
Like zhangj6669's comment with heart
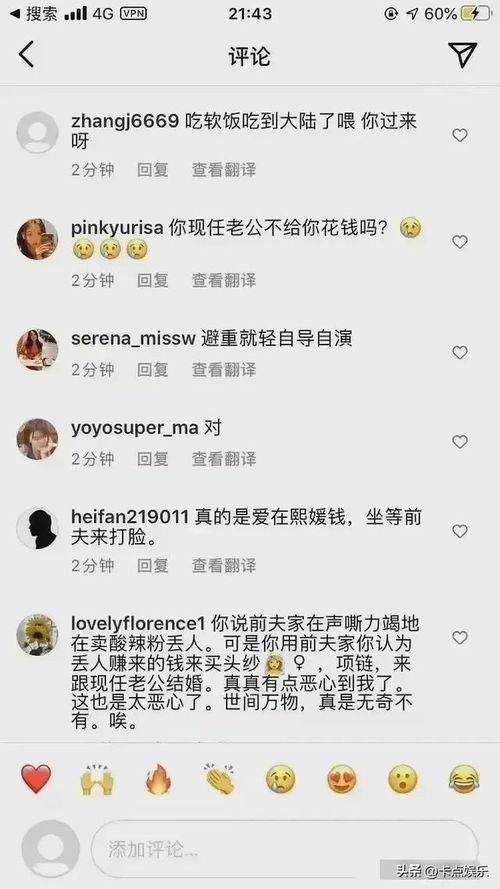click(460, 135)
